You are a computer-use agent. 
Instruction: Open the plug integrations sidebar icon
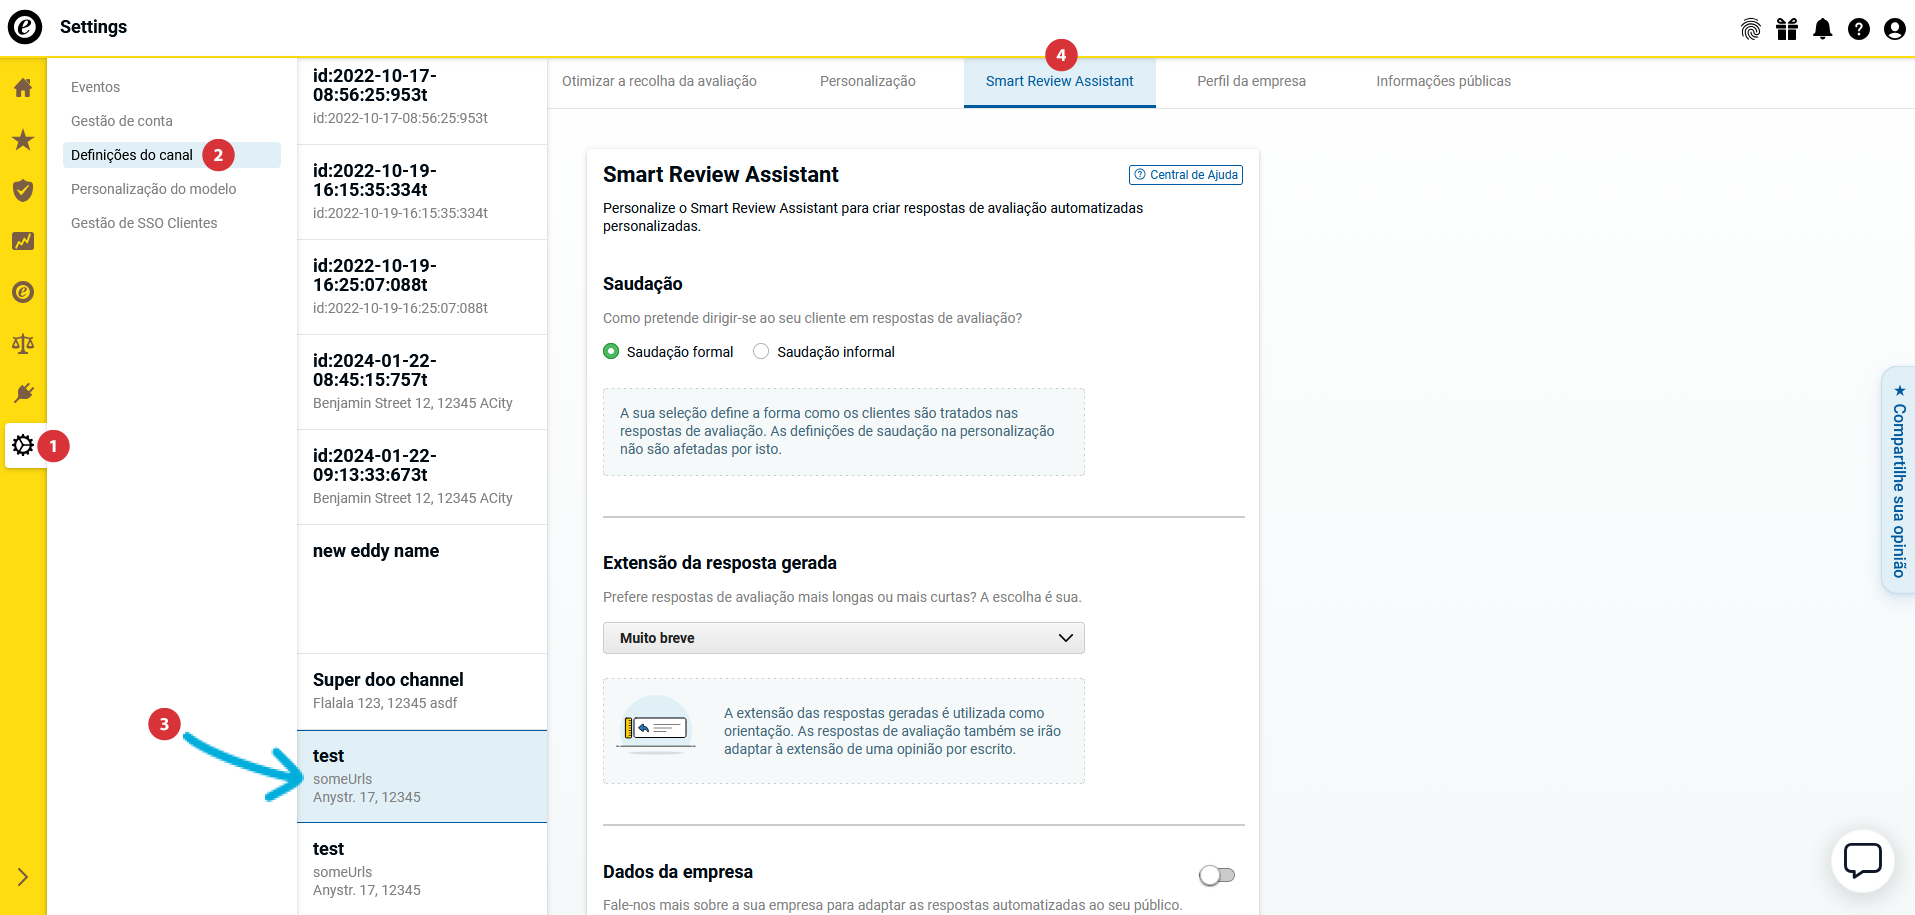23,393
